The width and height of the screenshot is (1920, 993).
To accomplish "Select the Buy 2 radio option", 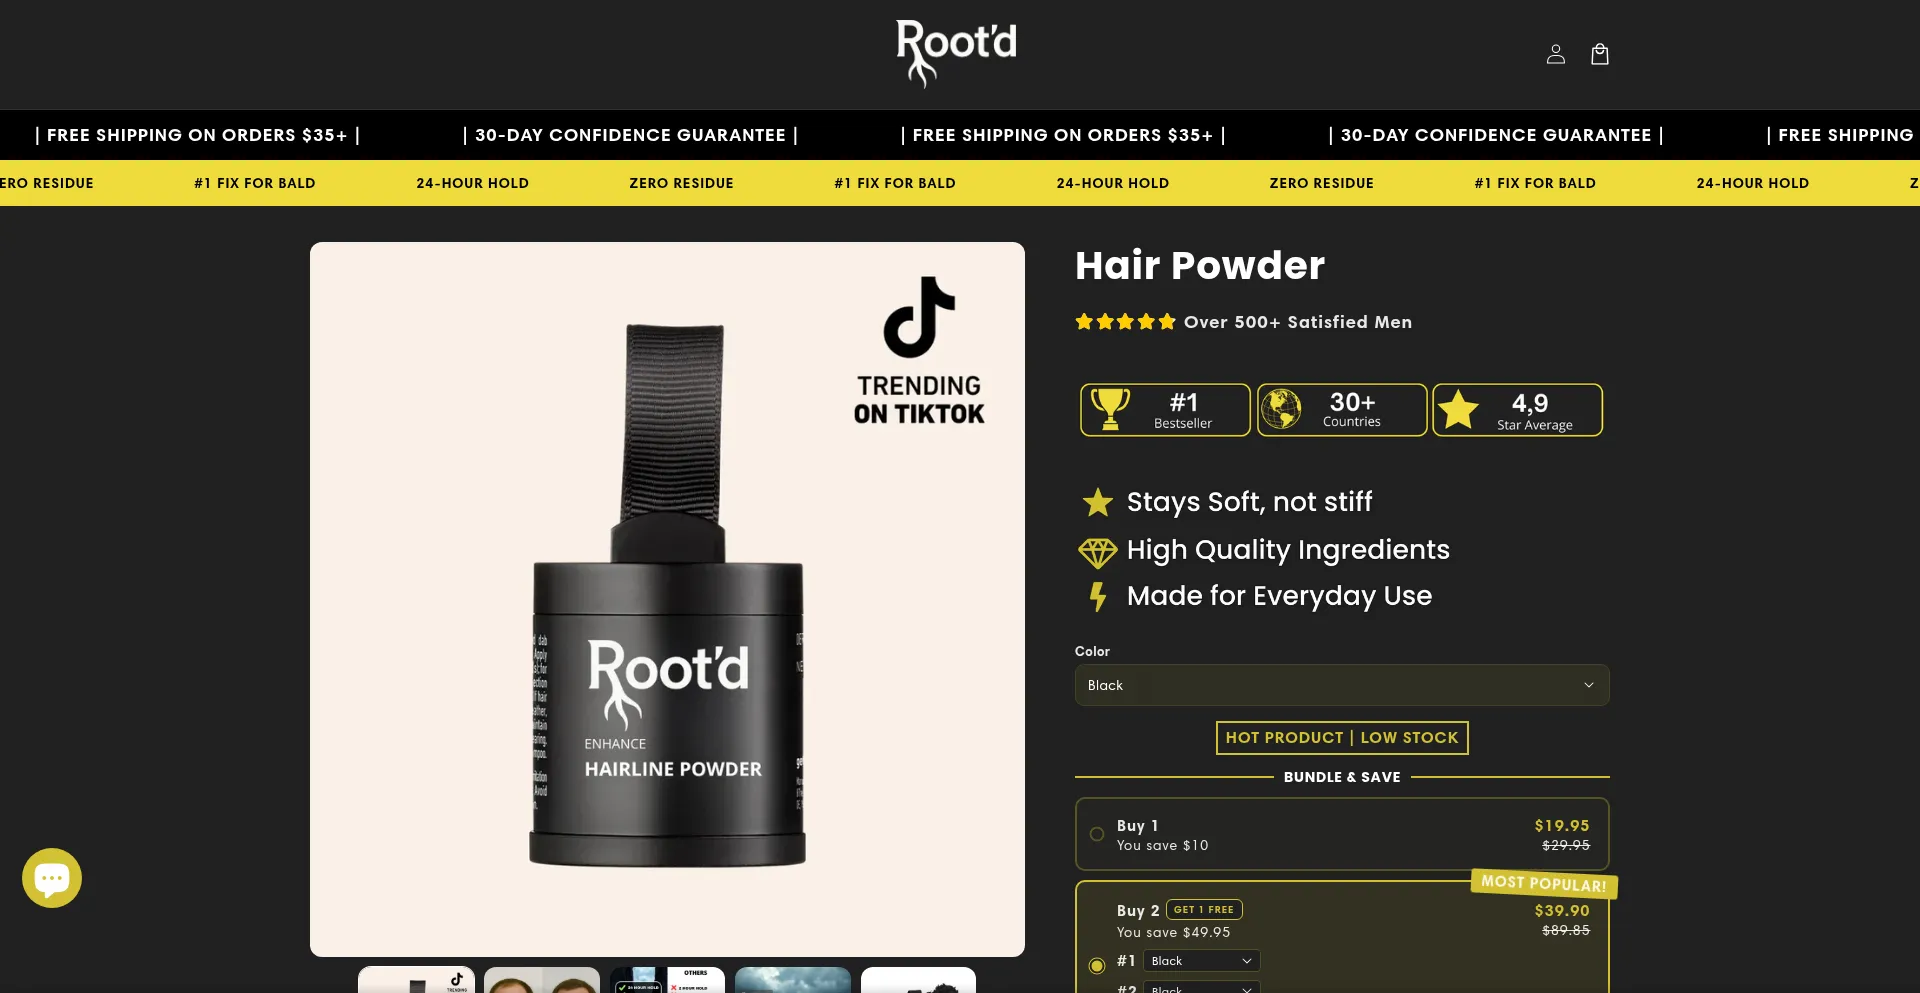I will coord(1097,965).
